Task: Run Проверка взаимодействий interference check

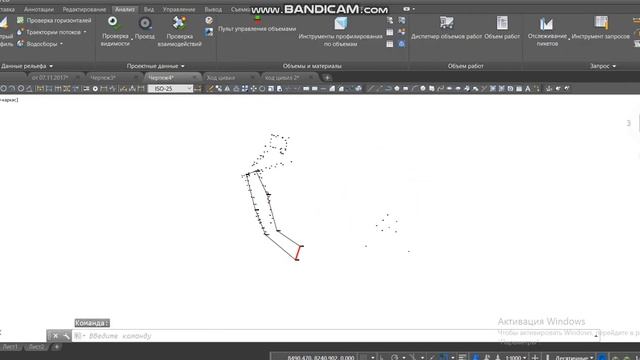Action: pyautogui.click(x=180, y=31)
